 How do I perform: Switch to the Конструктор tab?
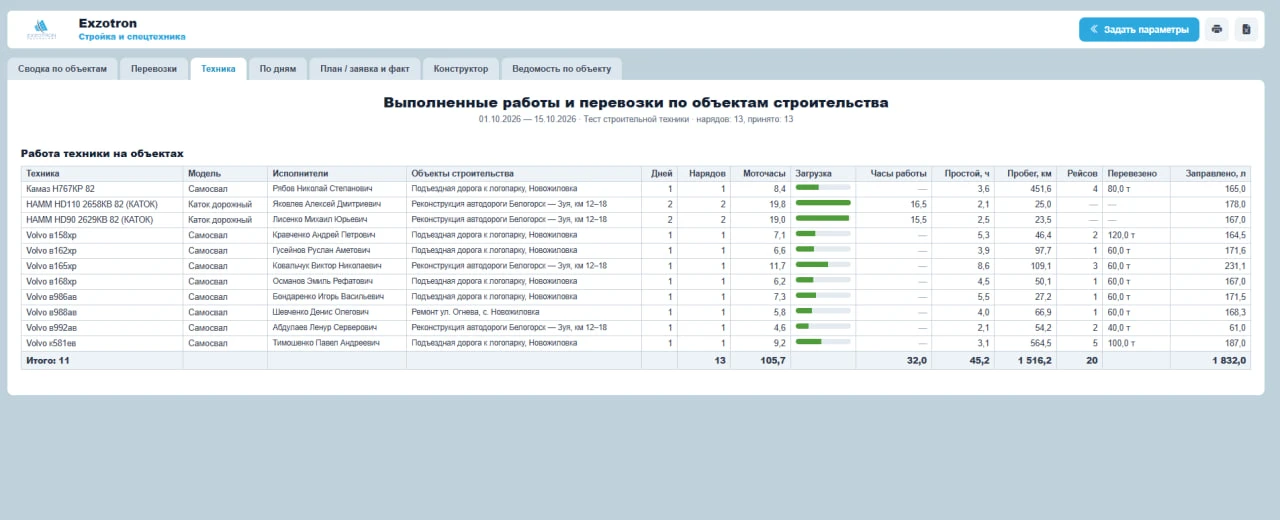click(461, 69)
